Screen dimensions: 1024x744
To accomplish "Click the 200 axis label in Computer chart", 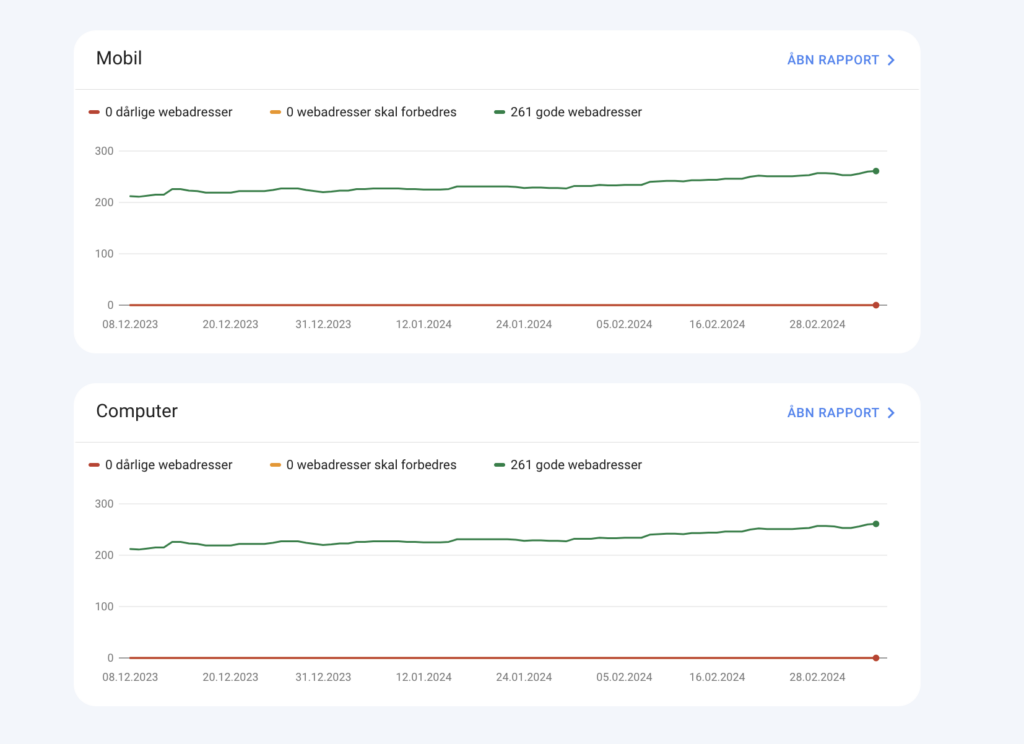I will (104, 555).
